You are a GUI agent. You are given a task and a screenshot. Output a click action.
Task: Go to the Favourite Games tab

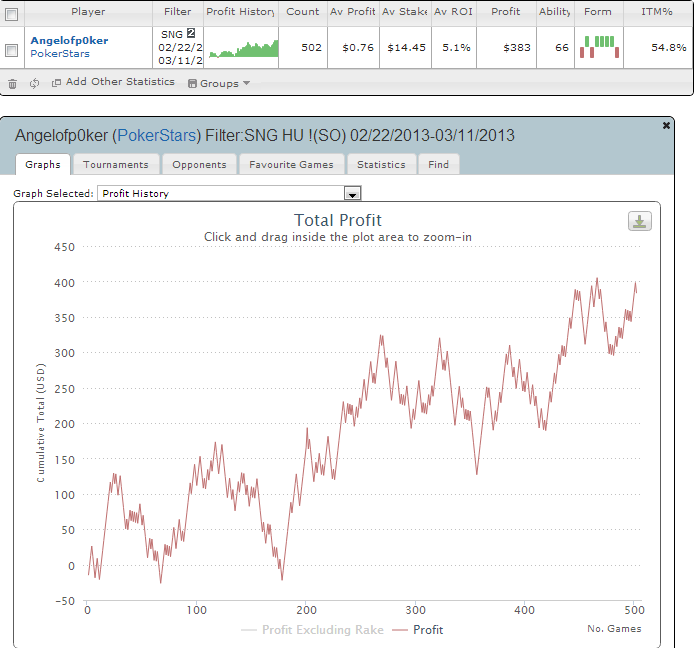pos(293,164)
